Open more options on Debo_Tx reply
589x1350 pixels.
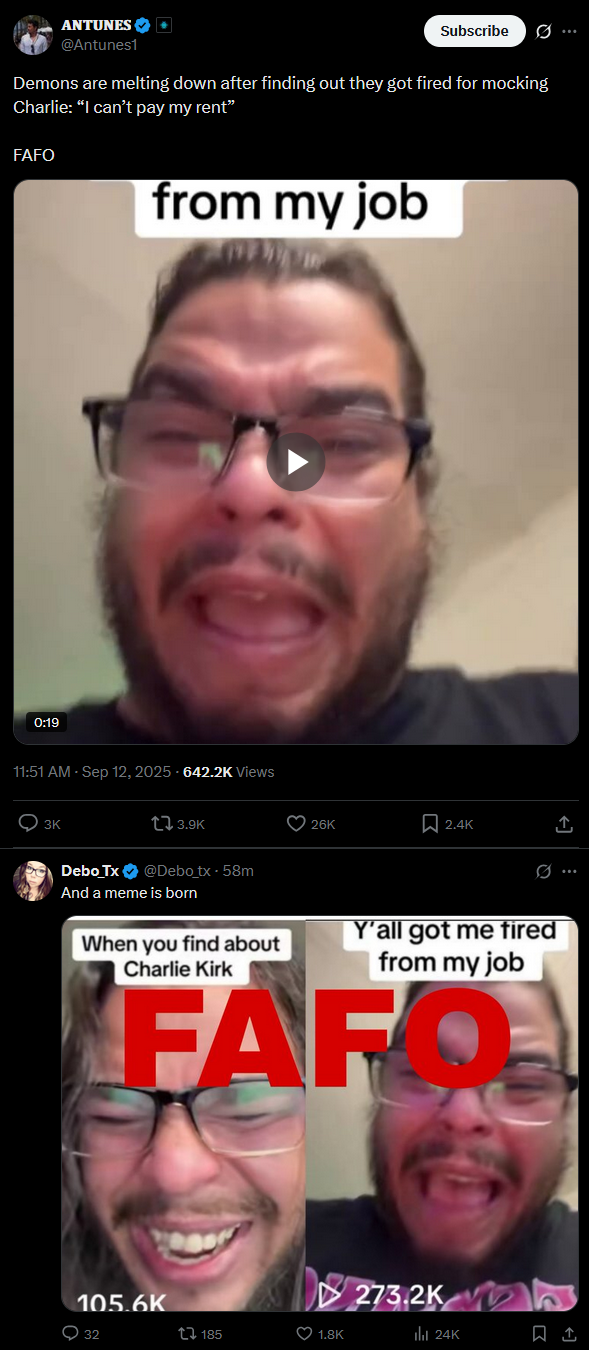tap(569, 871)
